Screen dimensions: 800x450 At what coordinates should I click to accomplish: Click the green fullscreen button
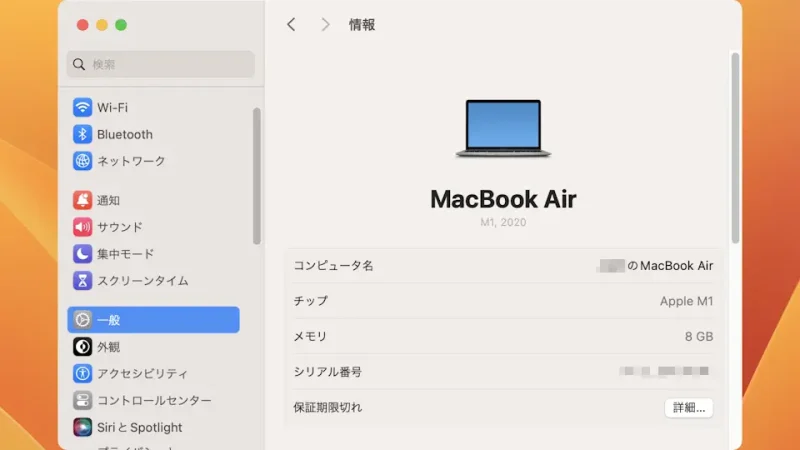121,25
